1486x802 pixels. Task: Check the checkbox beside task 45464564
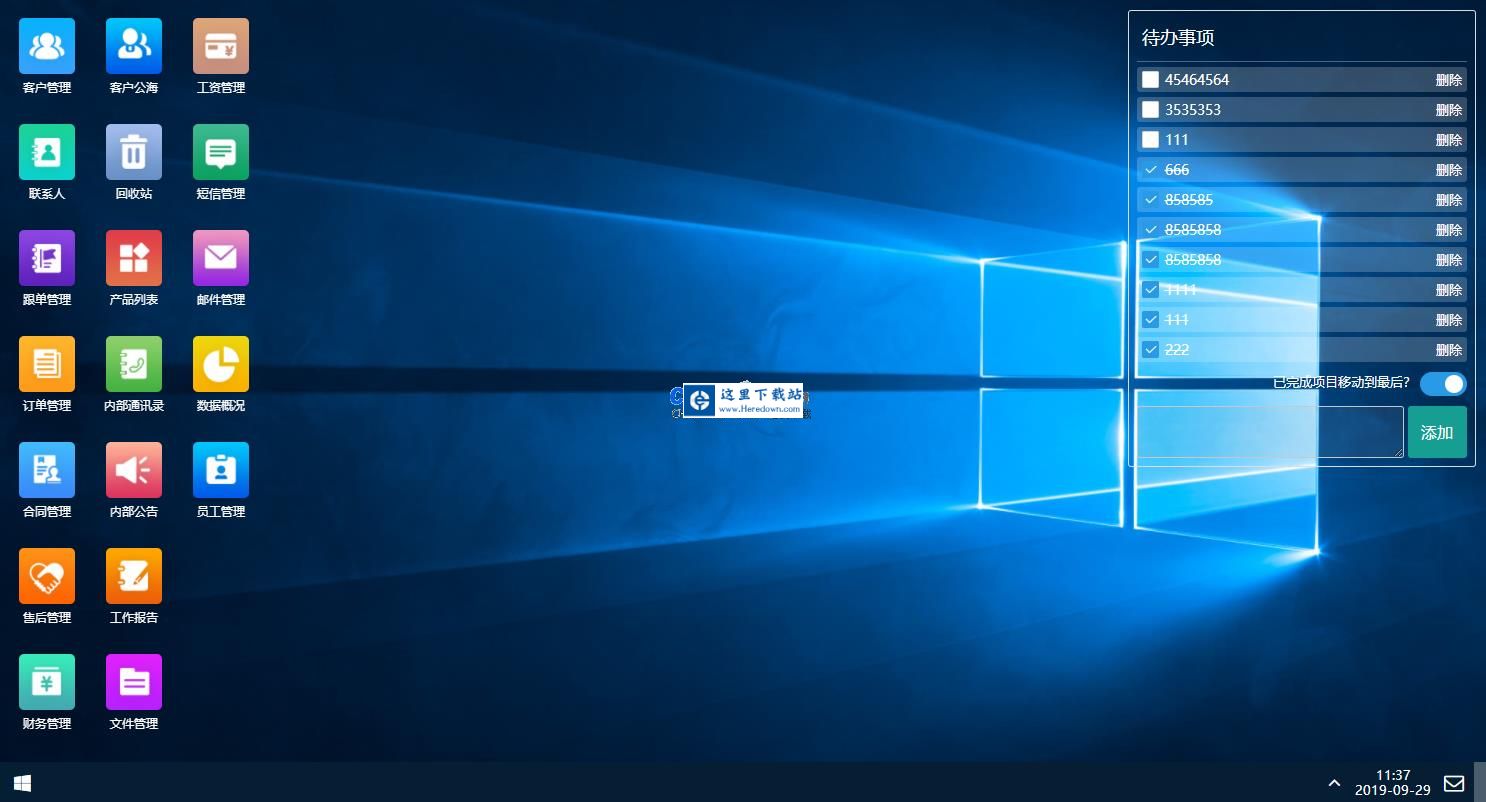point(1150,79)
